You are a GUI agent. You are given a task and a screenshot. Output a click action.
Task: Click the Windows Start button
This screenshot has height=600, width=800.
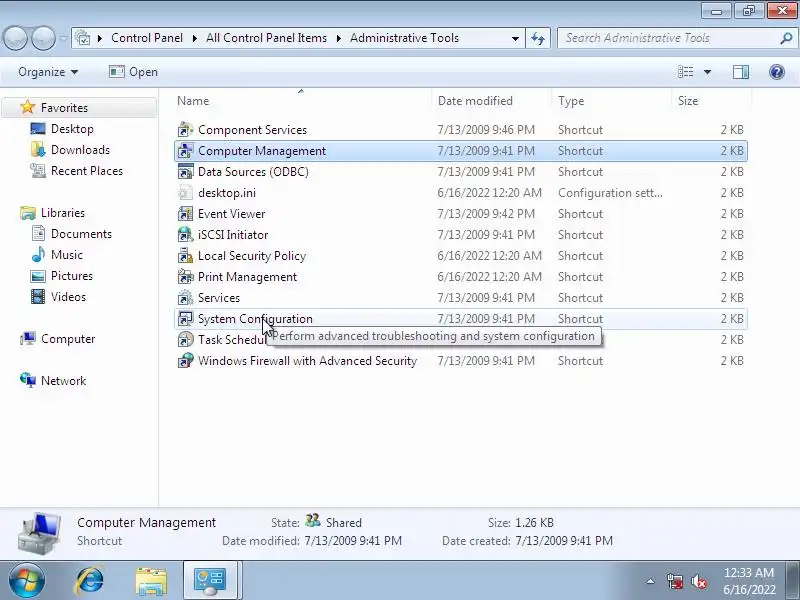click(26, 581)
